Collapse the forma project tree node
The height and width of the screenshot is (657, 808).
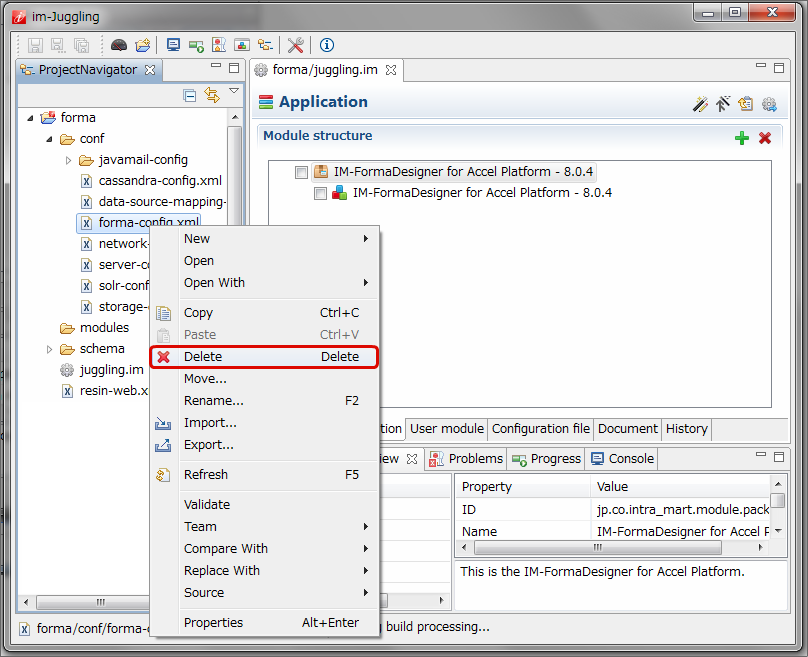pos(30,118)
